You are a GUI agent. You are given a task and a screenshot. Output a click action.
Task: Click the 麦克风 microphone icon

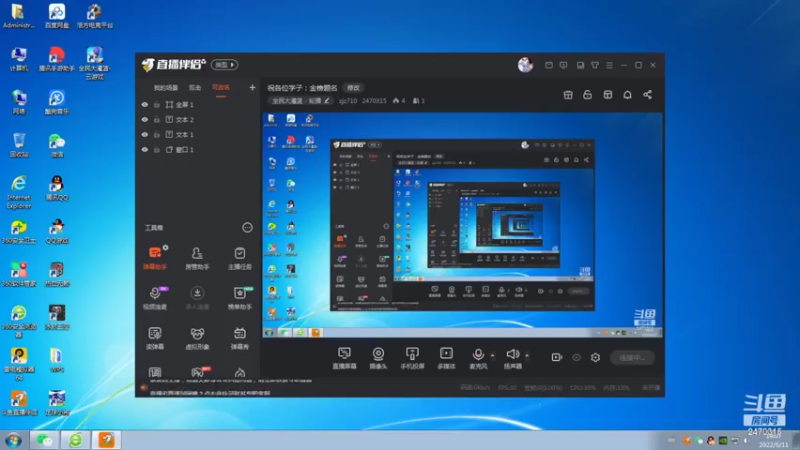pos(478,354)
